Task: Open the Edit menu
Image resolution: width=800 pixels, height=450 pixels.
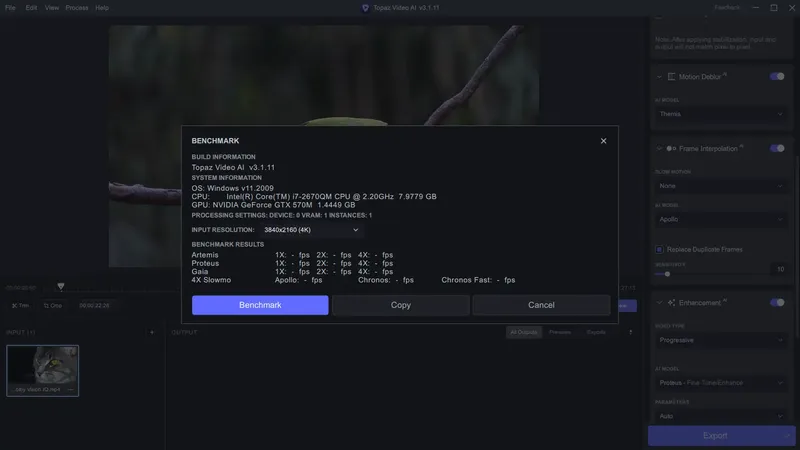Action: tap(31, 8)
